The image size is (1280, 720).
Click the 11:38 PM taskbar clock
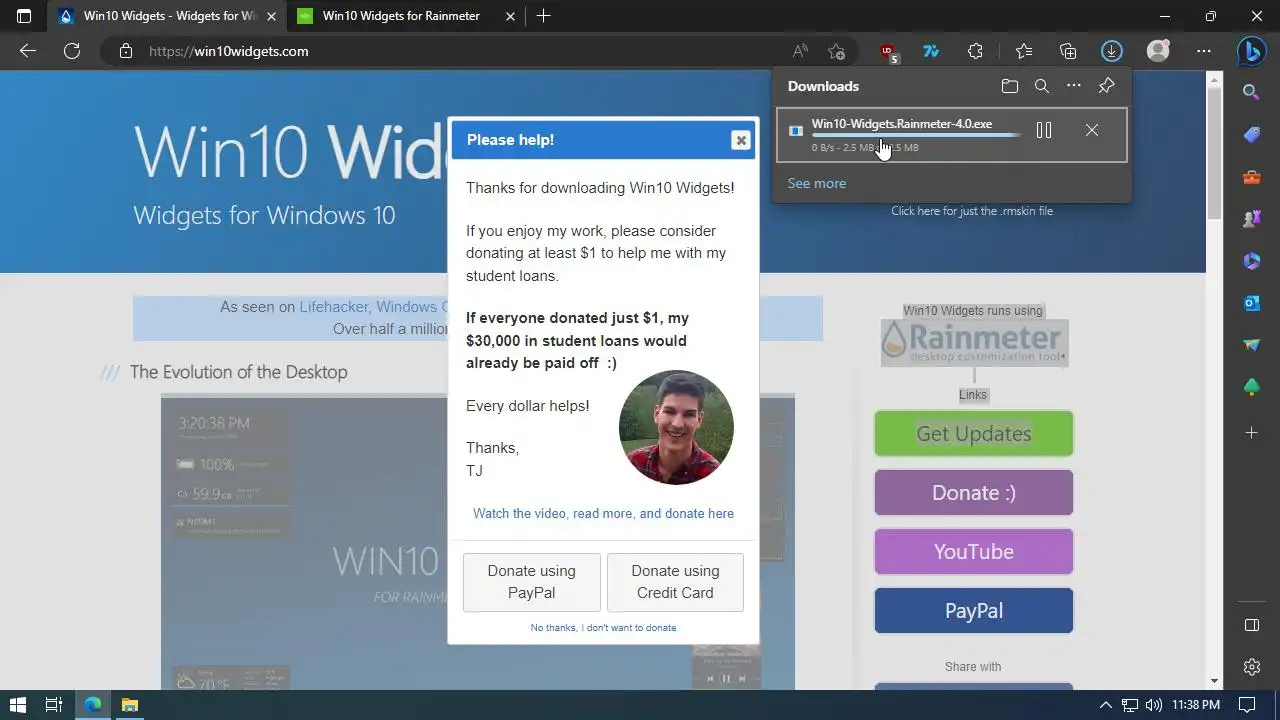tap(1195, 705)
